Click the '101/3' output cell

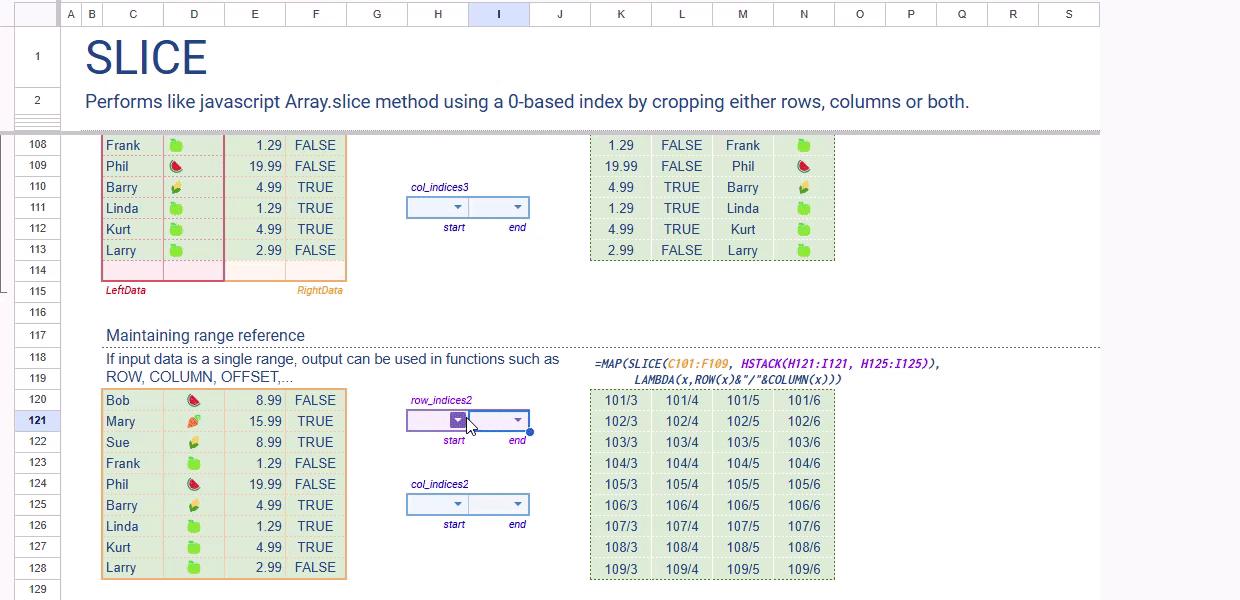point(621,400)
